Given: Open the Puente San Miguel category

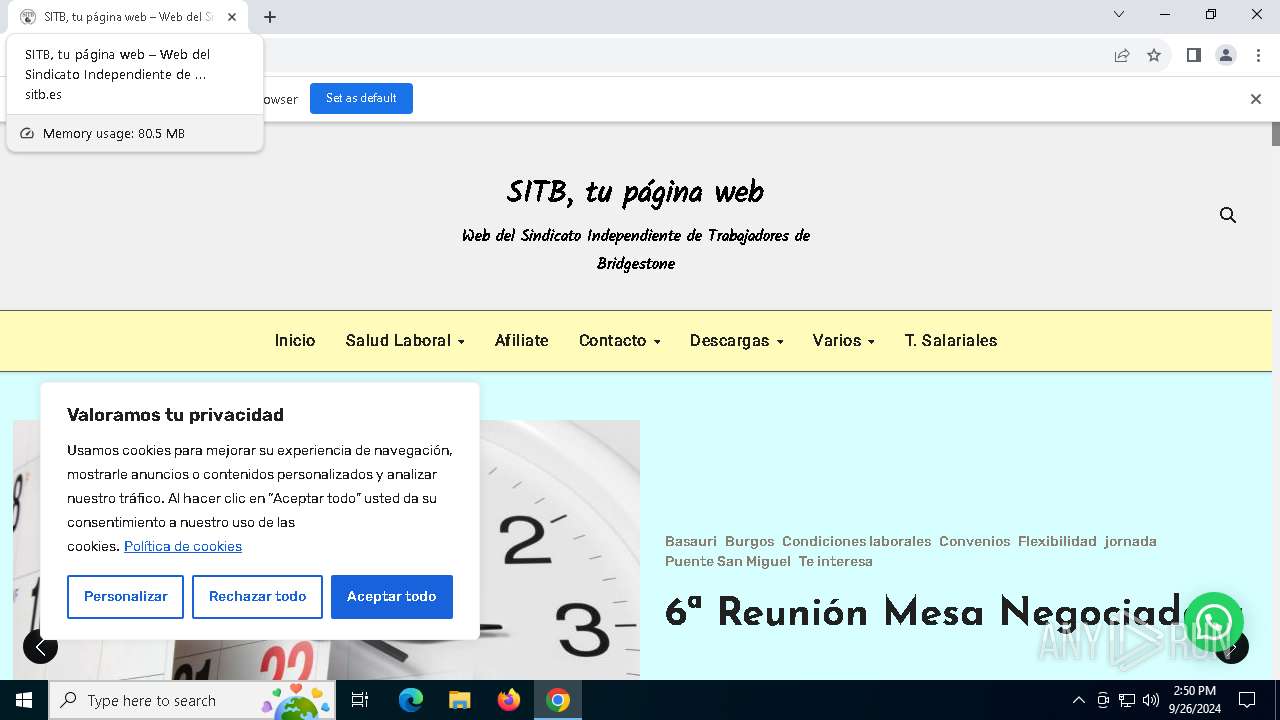Looking at the screenshot, I should coord(728,561).
